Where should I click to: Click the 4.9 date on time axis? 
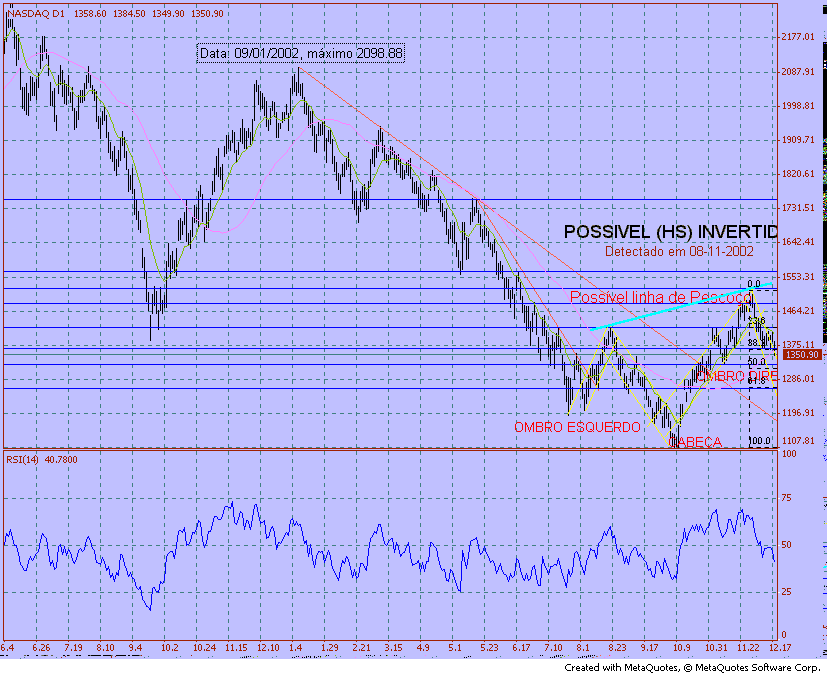pyautogui.click(x=423, y=648)
